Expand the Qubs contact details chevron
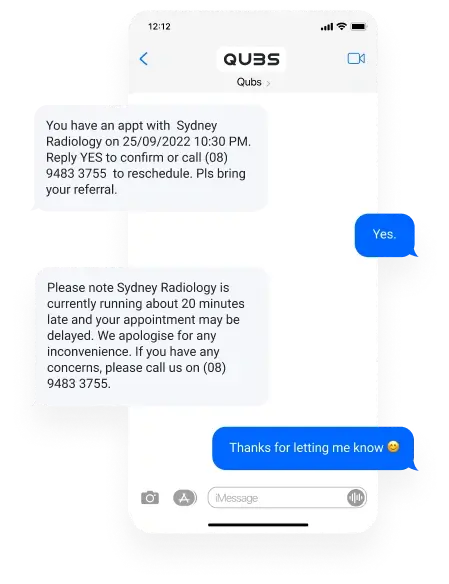The height and width of the screenshot is (584, 449). point(268,83)
